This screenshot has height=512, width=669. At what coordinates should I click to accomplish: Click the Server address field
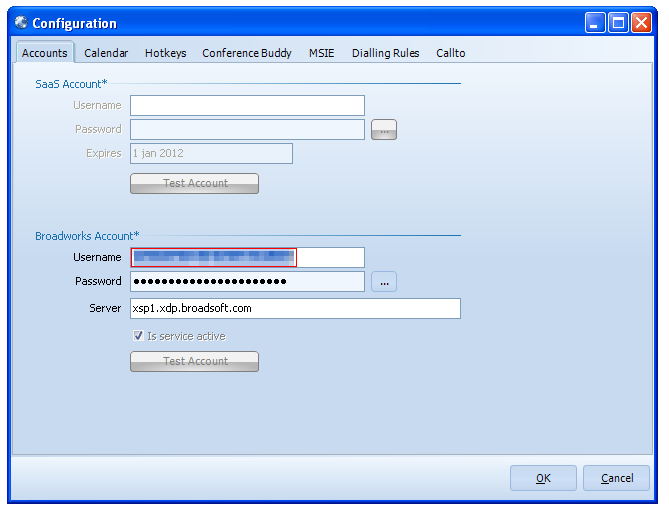click(295, 309)
